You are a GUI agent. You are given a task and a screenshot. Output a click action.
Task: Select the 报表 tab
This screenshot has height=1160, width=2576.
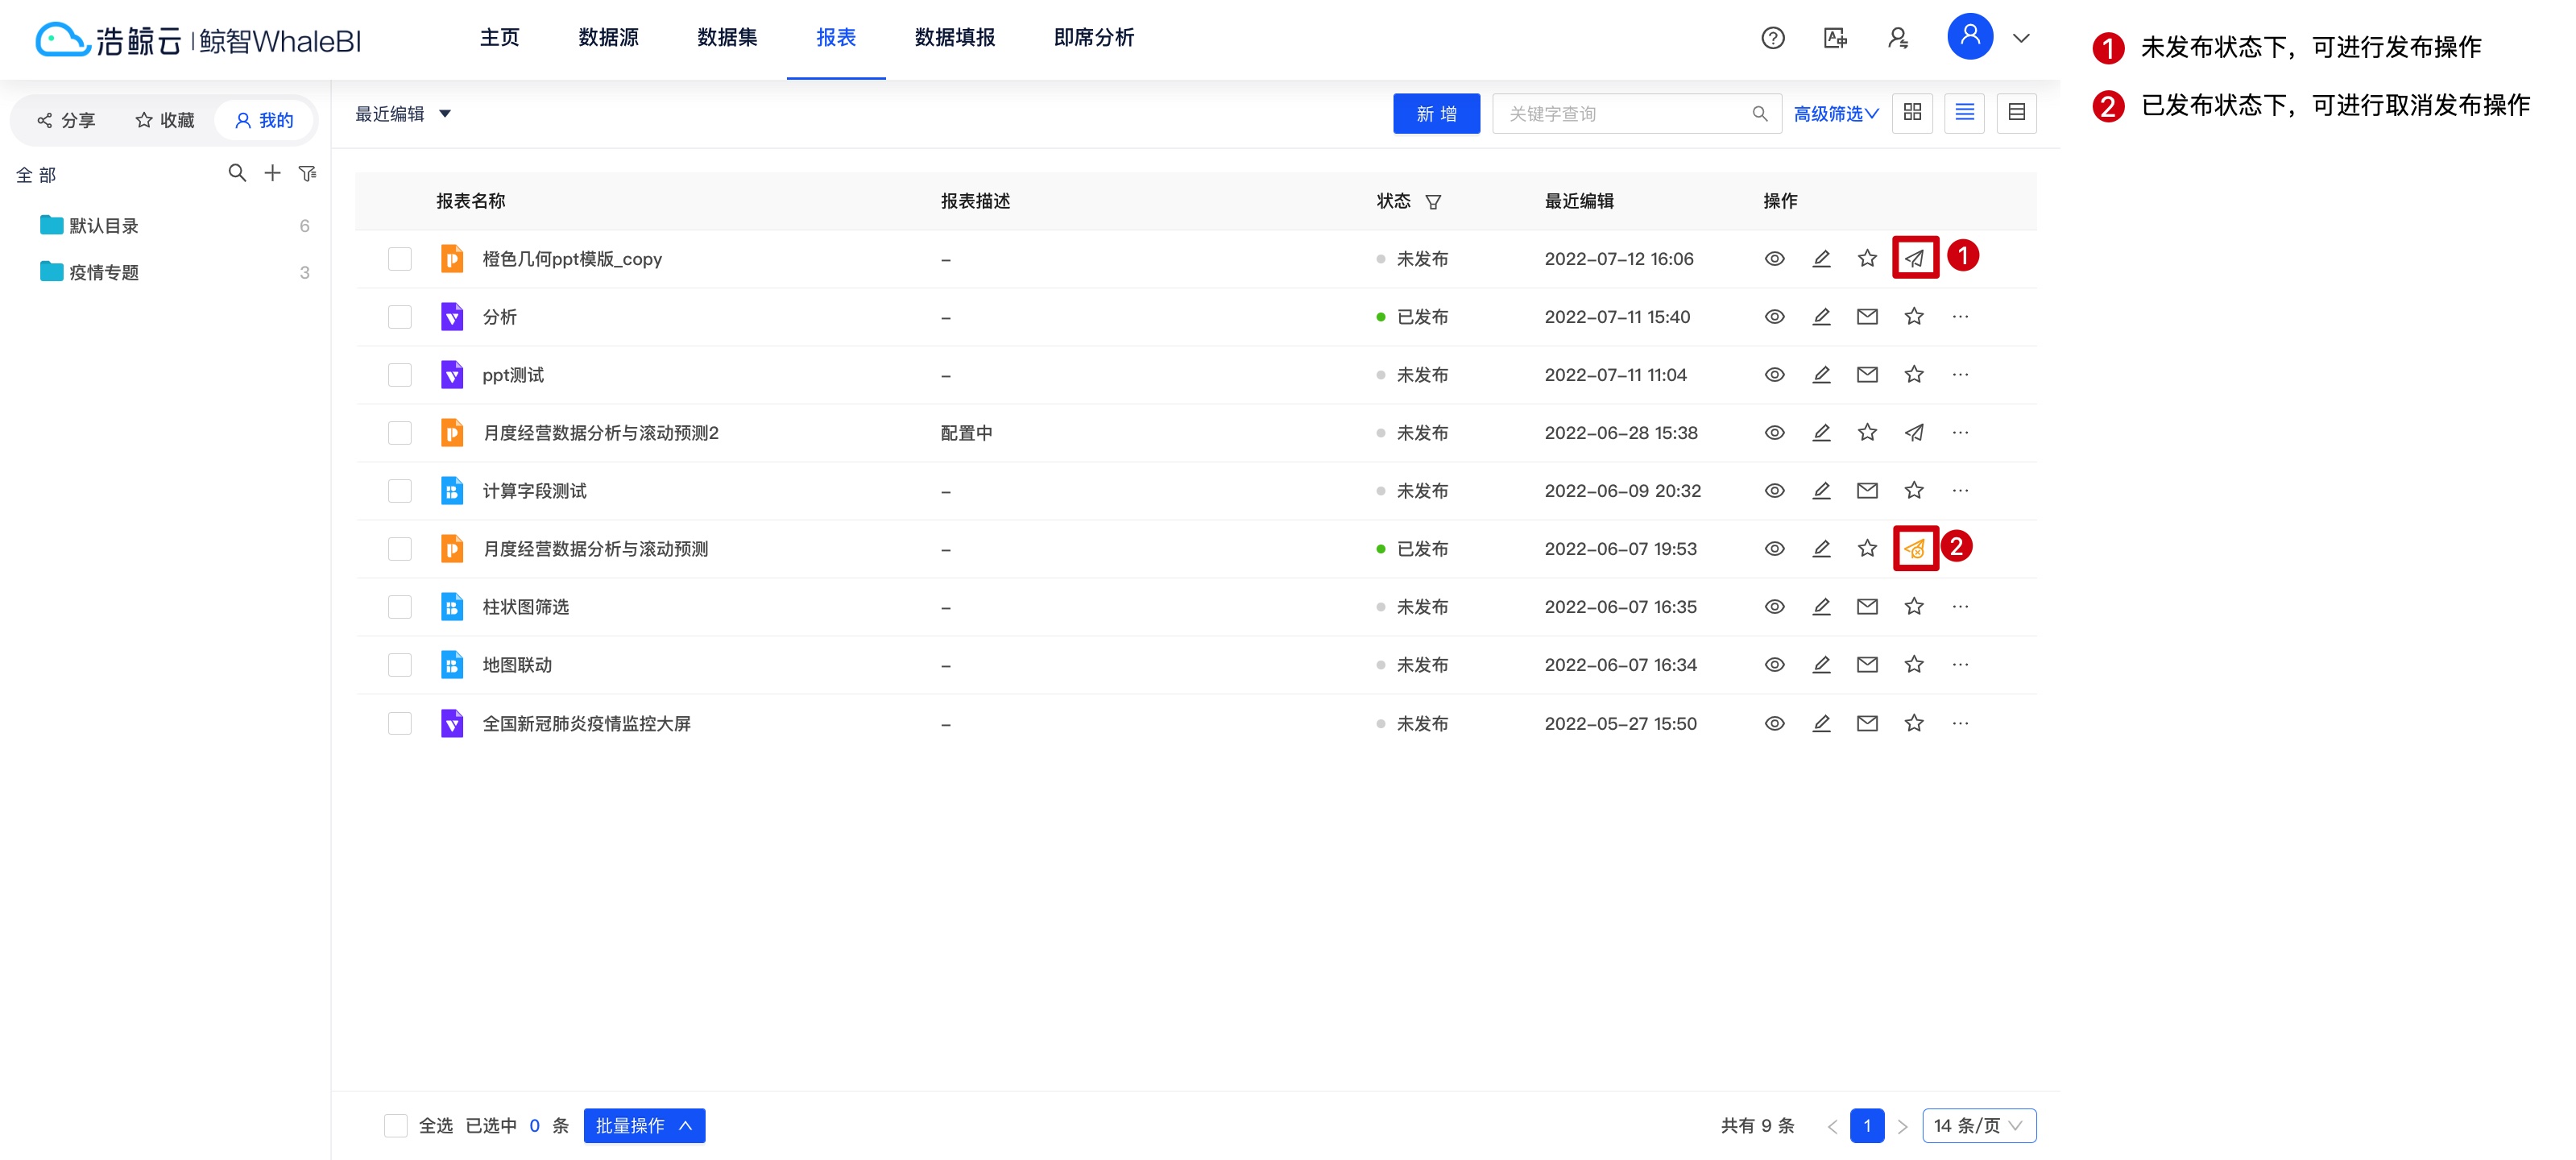pos(836,38)
